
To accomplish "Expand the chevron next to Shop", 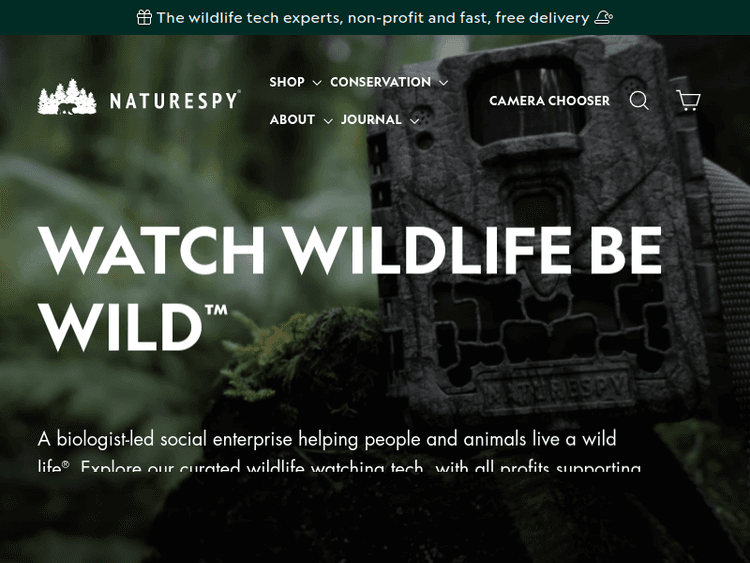I will click(x=317, y=83).
